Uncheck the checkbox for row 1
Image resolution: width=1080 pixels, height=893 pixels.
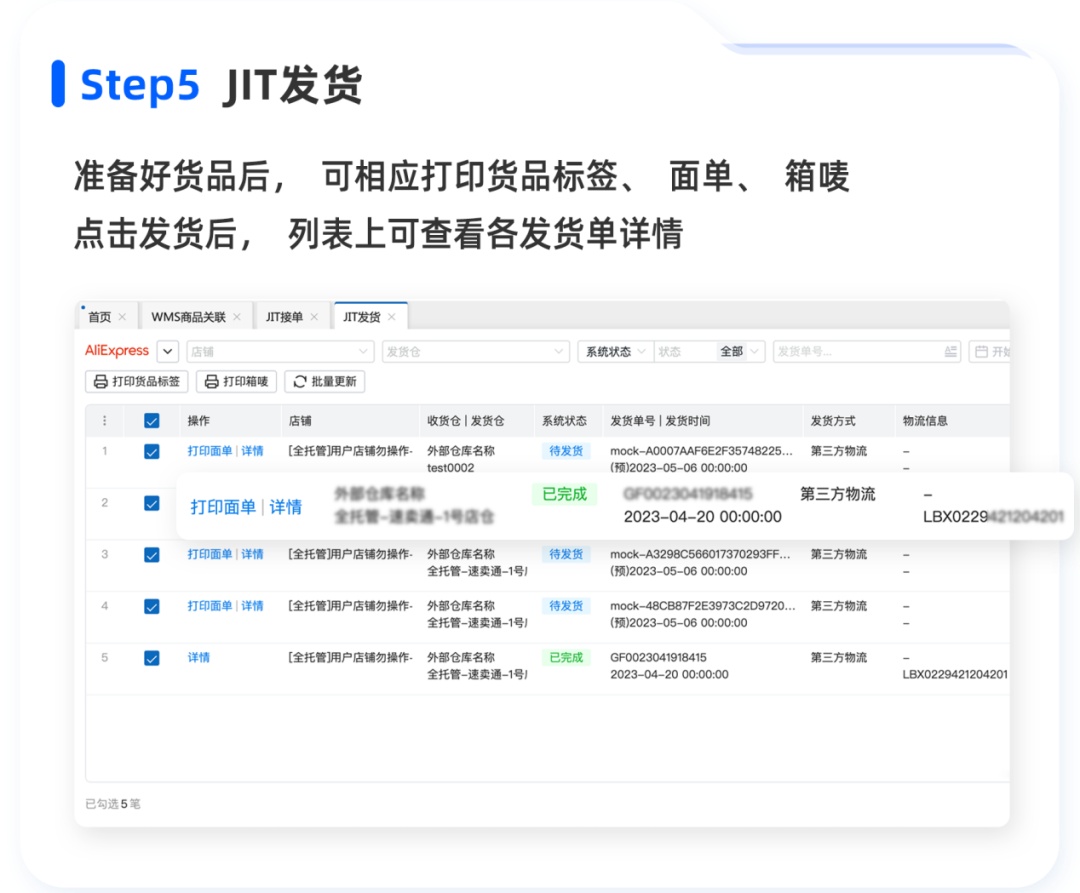click(152, 452)
